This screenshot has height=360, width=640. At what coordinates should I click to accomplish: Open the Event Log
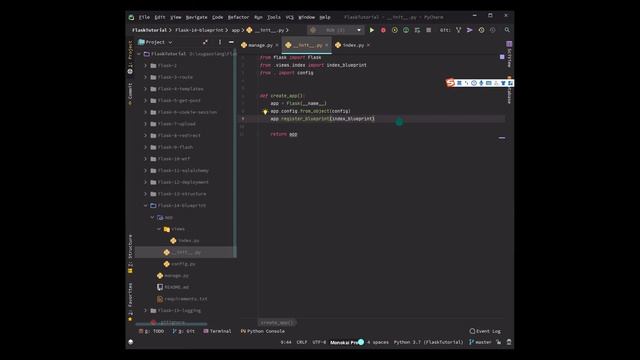[485, 331]
